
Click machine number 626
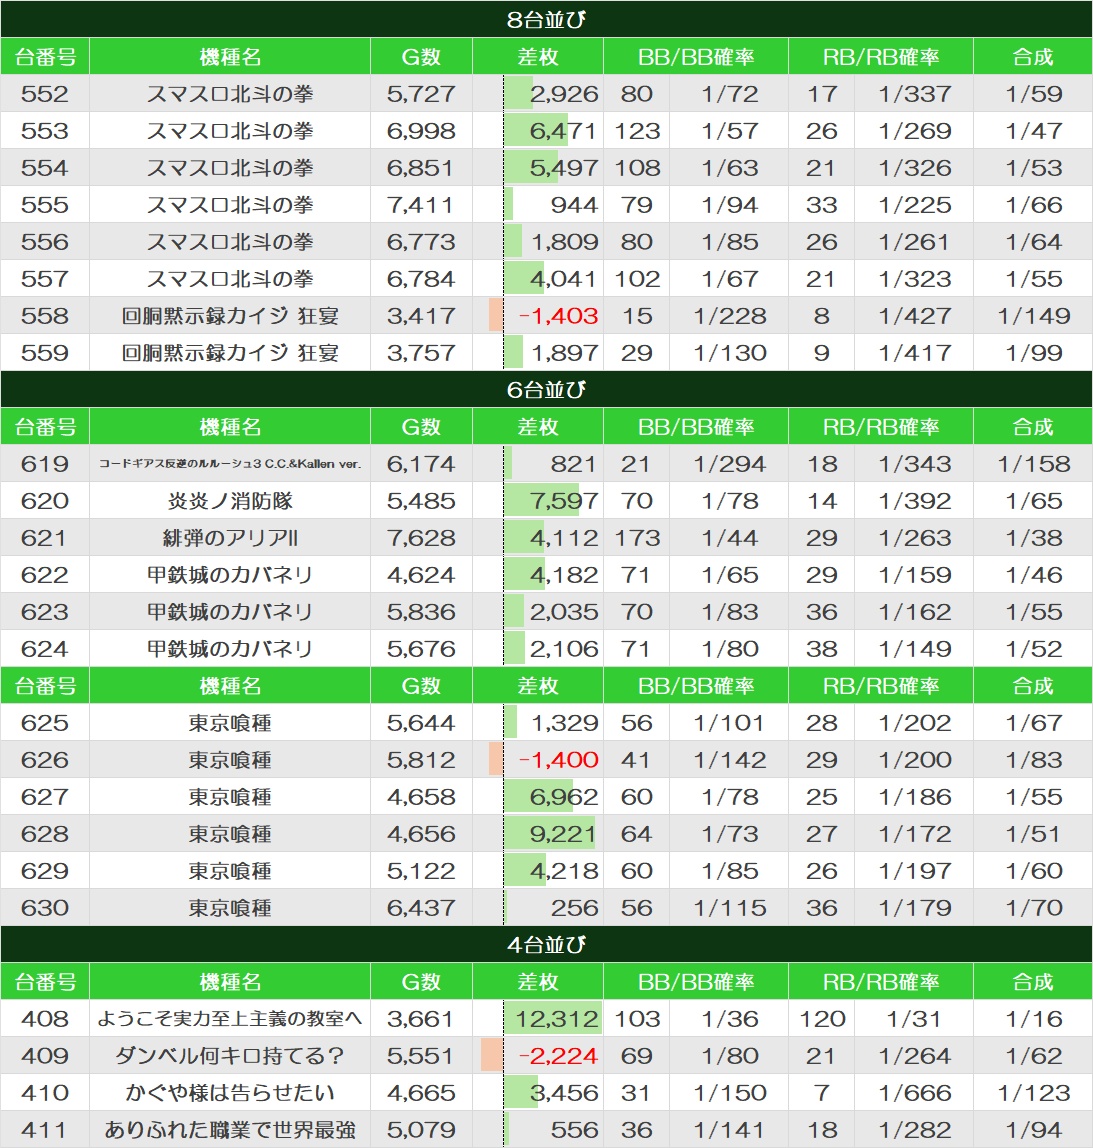coord(45,759)
